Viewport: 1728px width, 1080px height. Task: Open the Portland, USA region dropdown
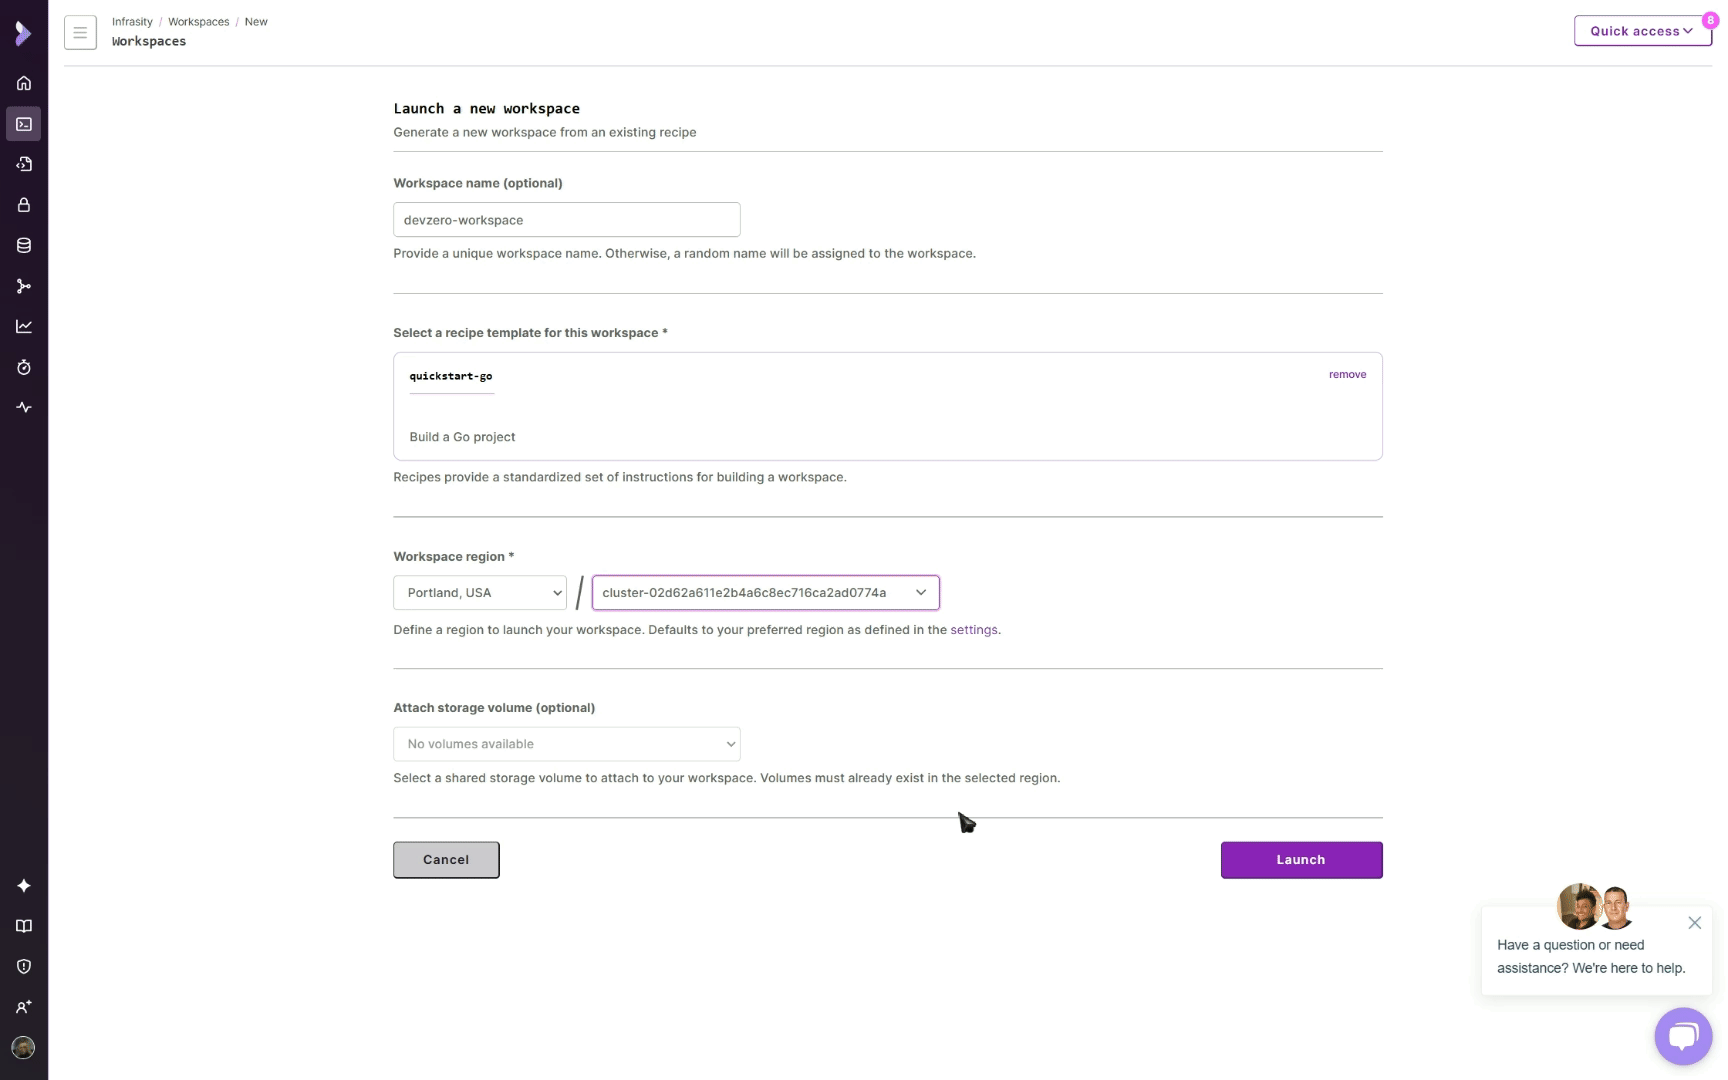(480, 593)
